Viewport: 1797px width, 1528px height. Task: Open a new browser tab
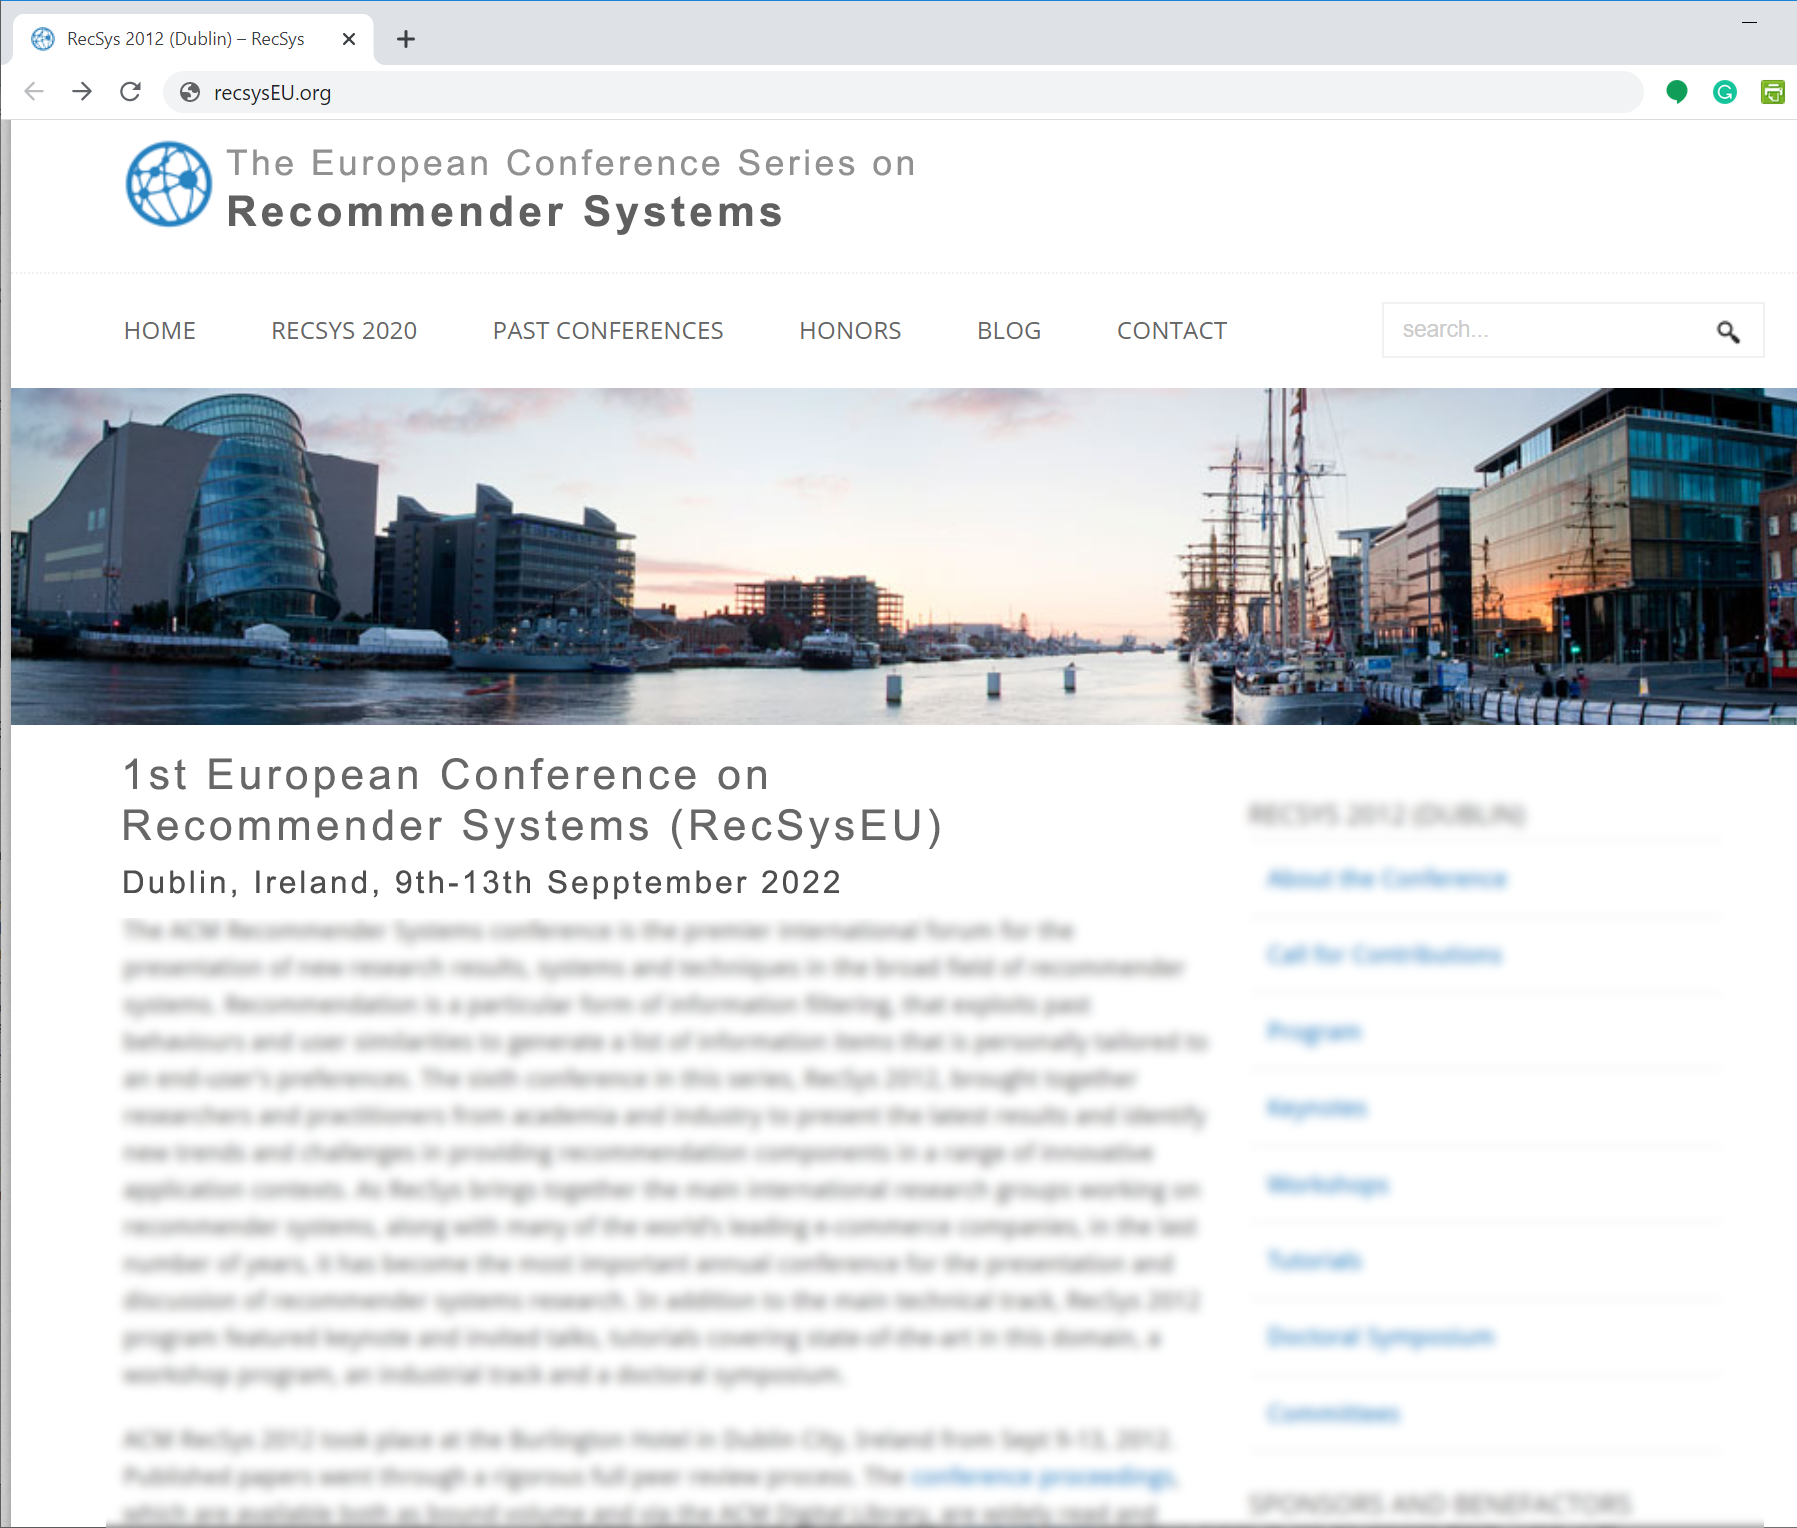click(x=405, y=39)
